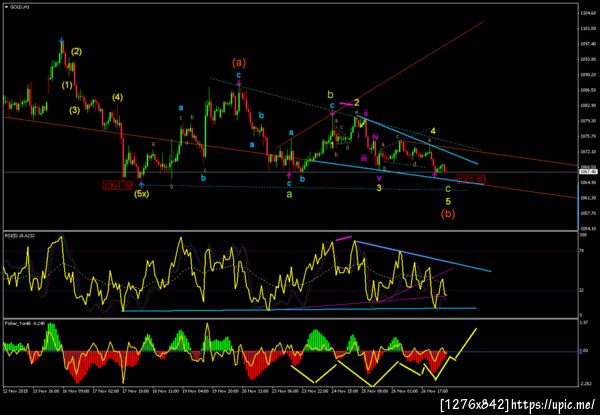Click the green c label above yellow 5

click(448, 189)
